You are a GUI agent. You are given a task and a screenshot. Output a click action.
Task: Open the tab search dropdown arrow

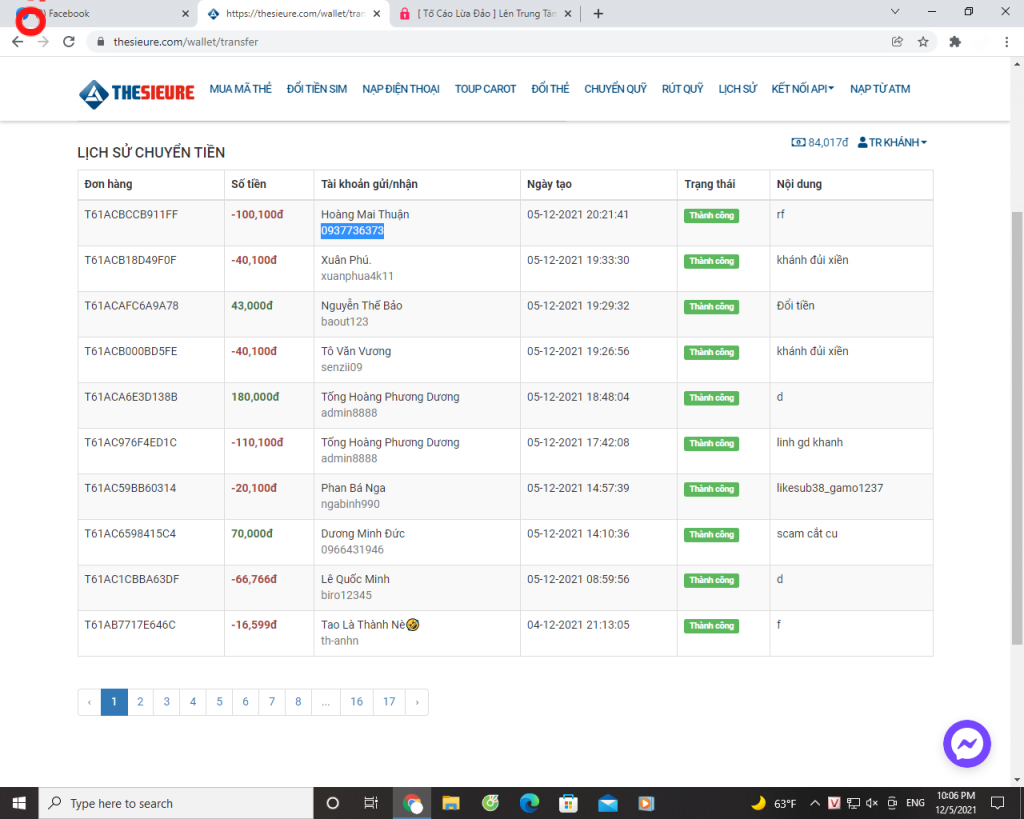[x=895, y=12]
